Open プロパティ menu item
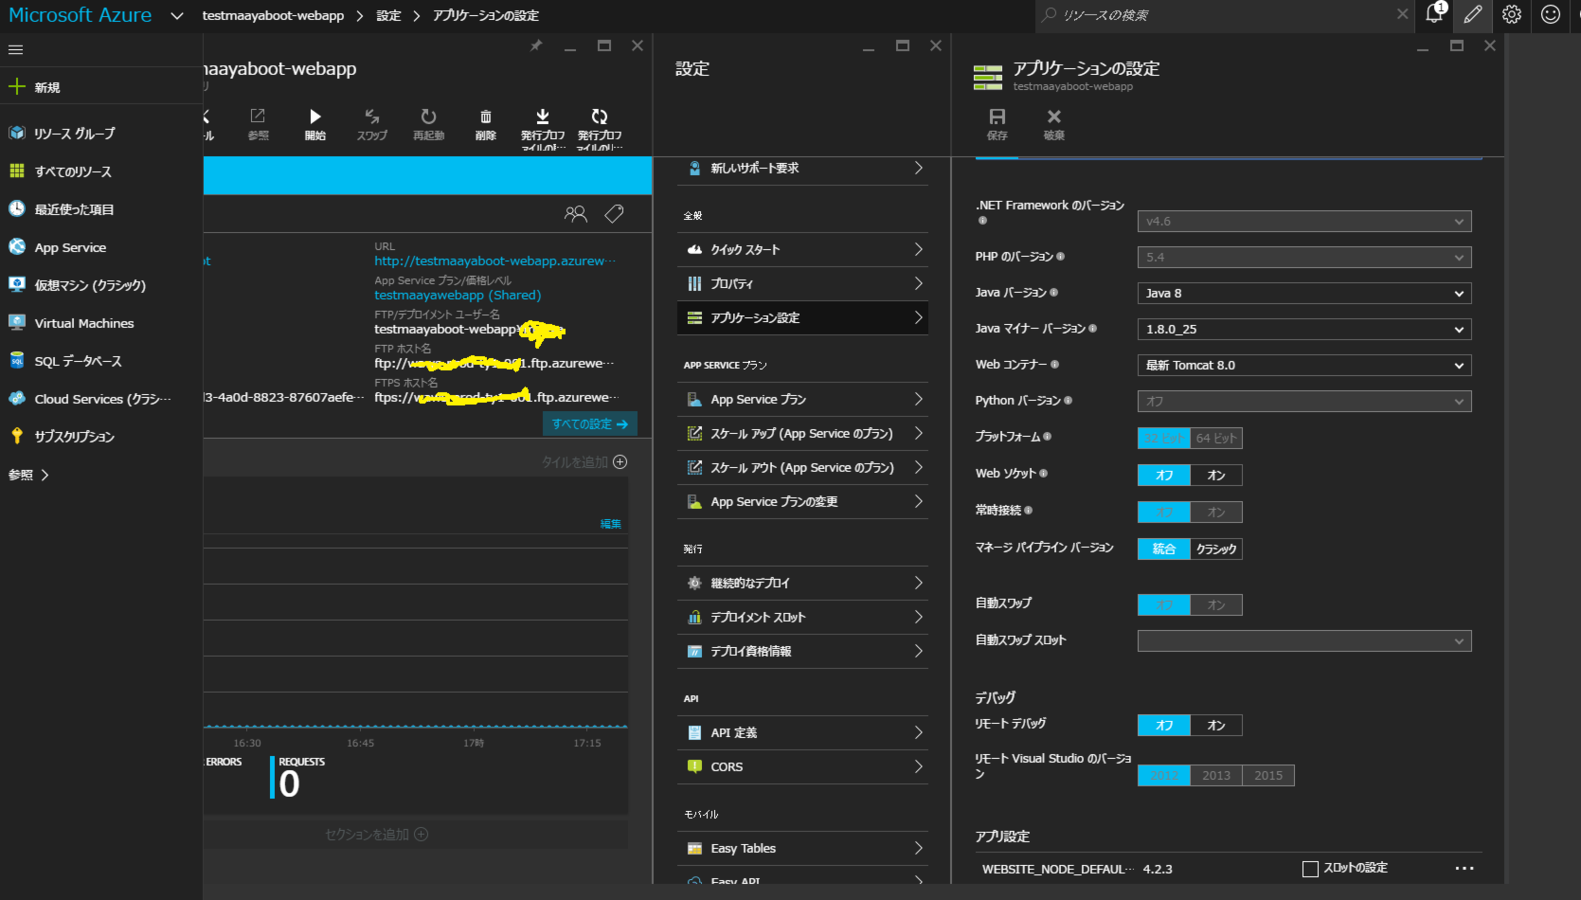The width and height of the screenshot is (1581, 900). tap(803, 284)
